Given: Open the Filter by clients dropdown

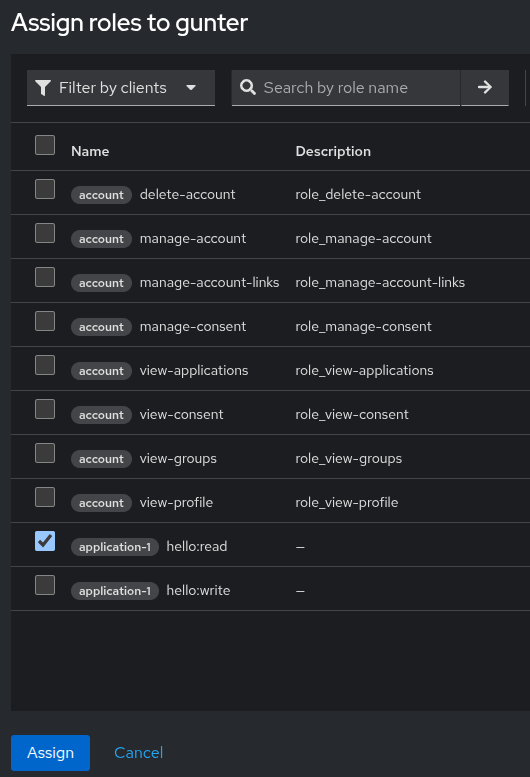Looking at the screenshot, I should [x=121, y=88].
